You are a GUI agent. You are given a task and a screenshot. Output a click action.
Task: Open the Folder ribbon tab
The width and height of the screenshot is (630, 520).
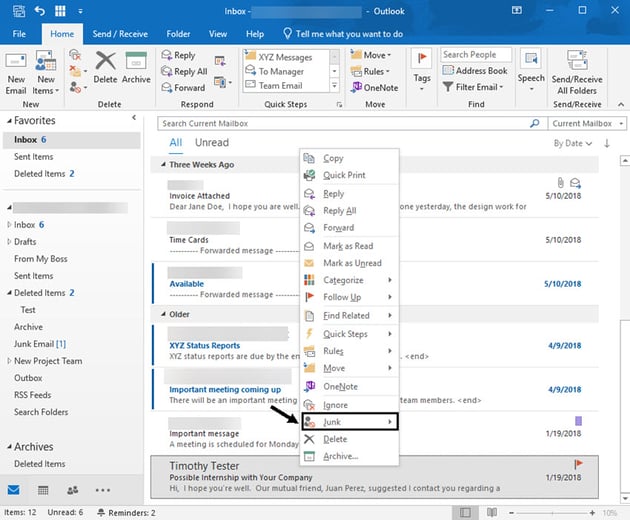click(x=178, y=34)
